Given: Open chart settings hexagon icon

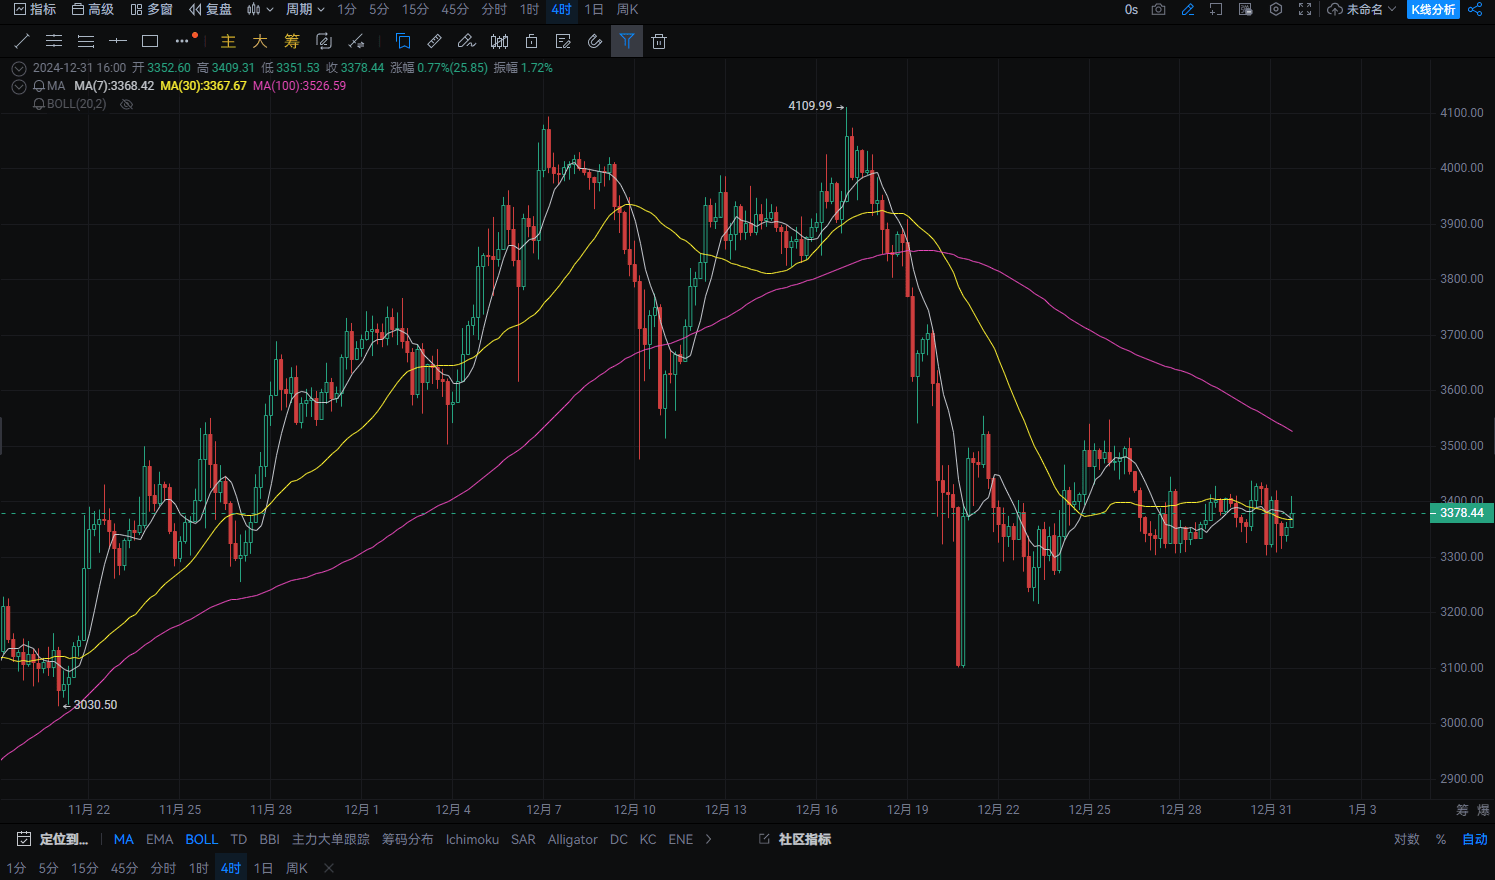Looking at the screenshot, I should (x=1276, y=9).
